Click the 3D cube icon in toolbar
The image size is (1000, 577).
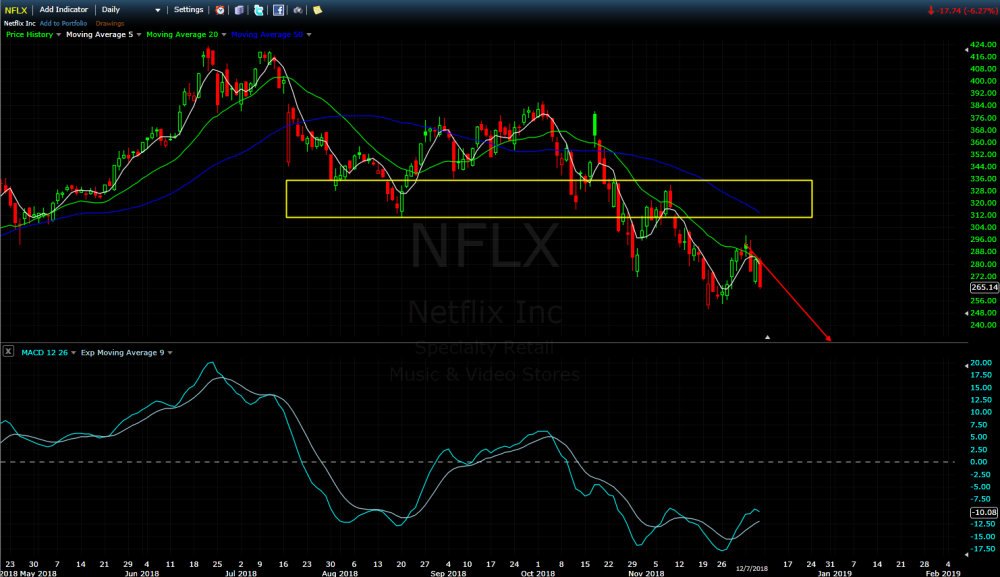(238, 10)
